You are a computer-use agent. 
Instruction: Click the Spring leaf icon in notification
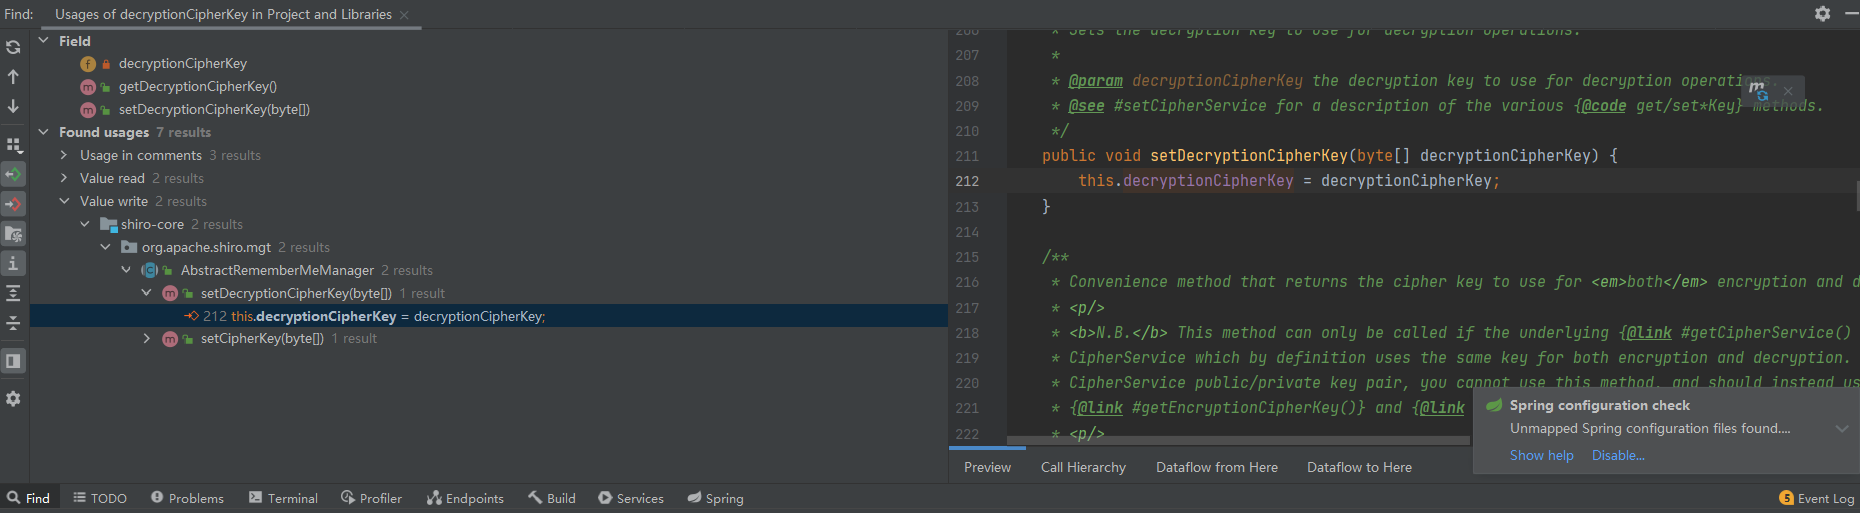(x=1494, y=405)
